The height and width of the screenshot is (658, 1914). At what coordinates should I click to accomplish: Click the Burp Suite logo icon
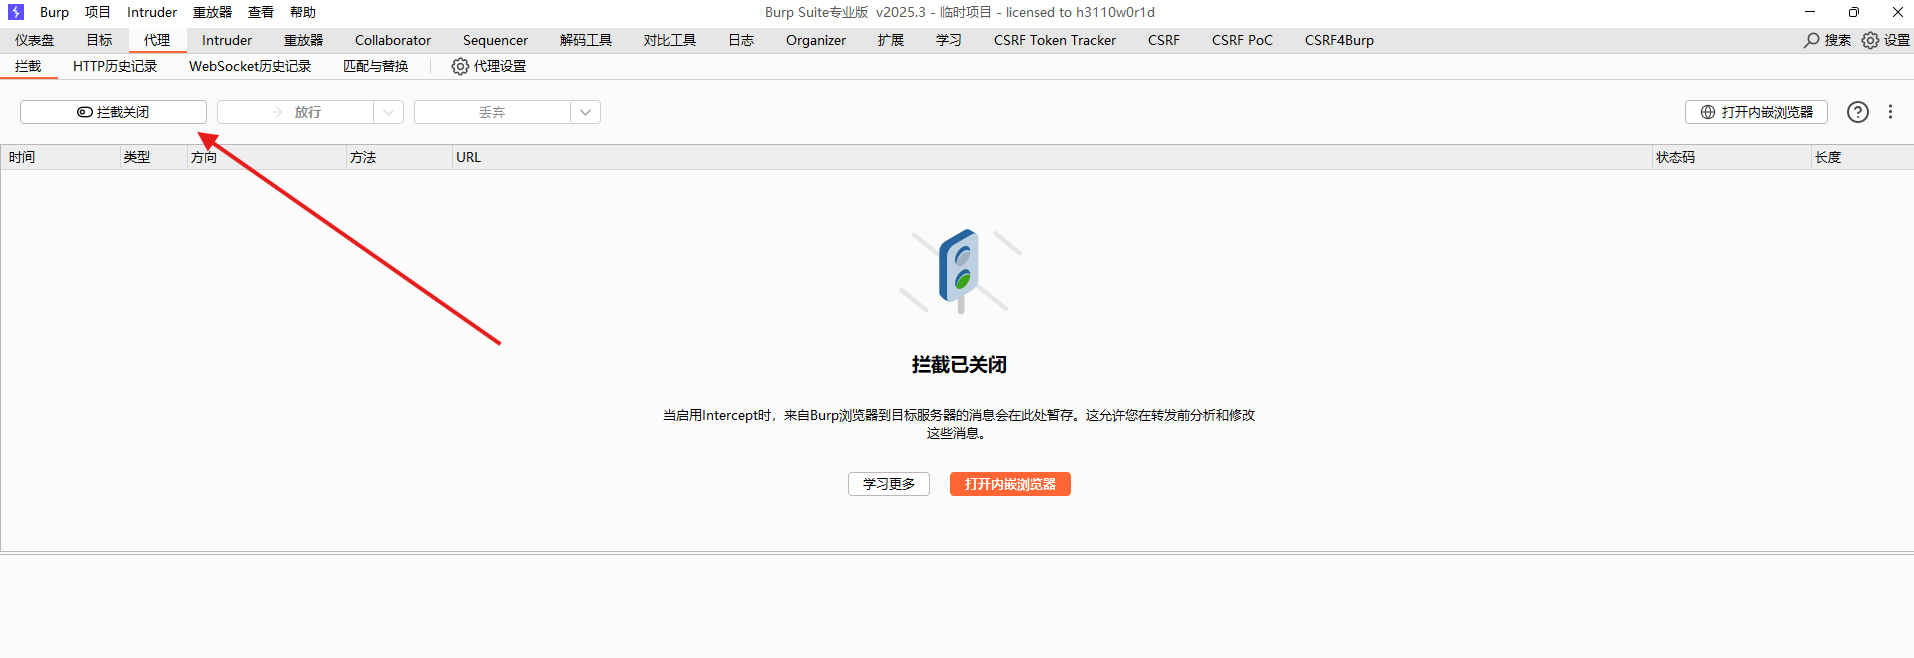tap(16, 12)
